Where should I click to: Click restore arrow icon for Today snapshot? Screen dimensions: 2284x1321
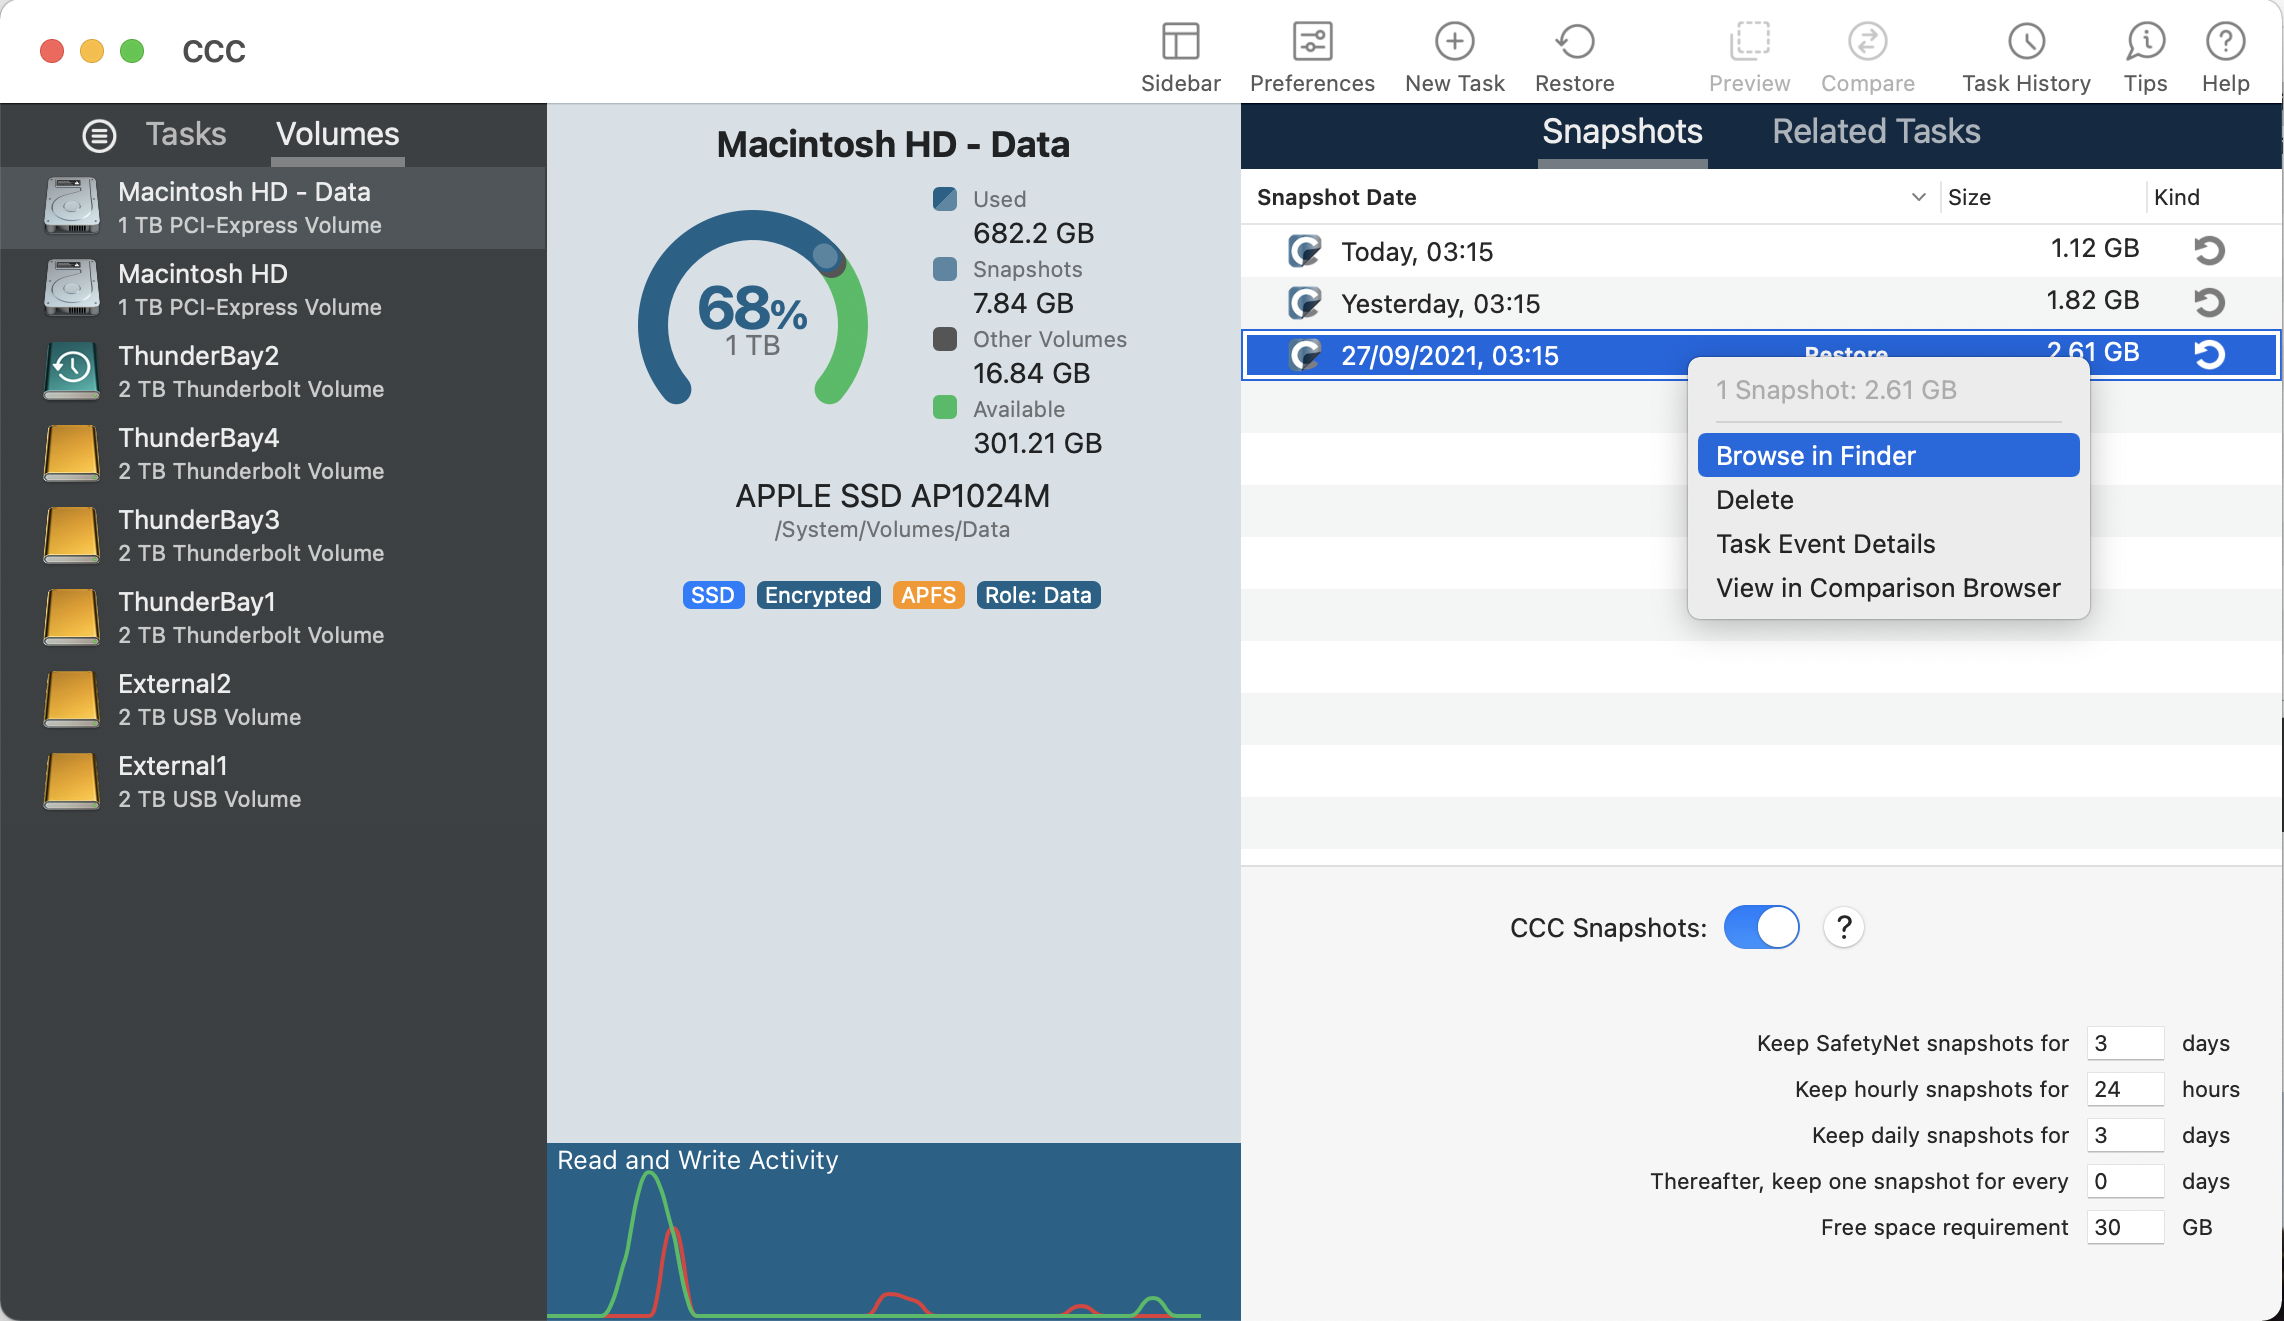coord(2209,250)
